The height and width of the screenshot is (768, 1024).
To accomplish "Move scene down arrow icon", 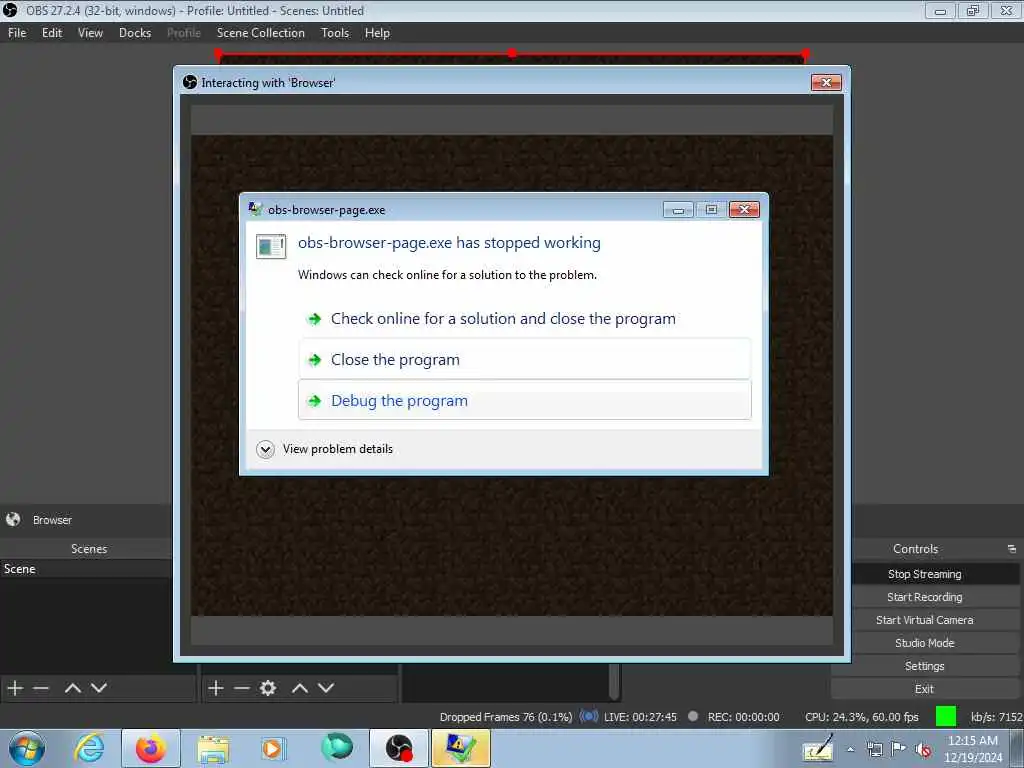I will (x=99, y=688).
